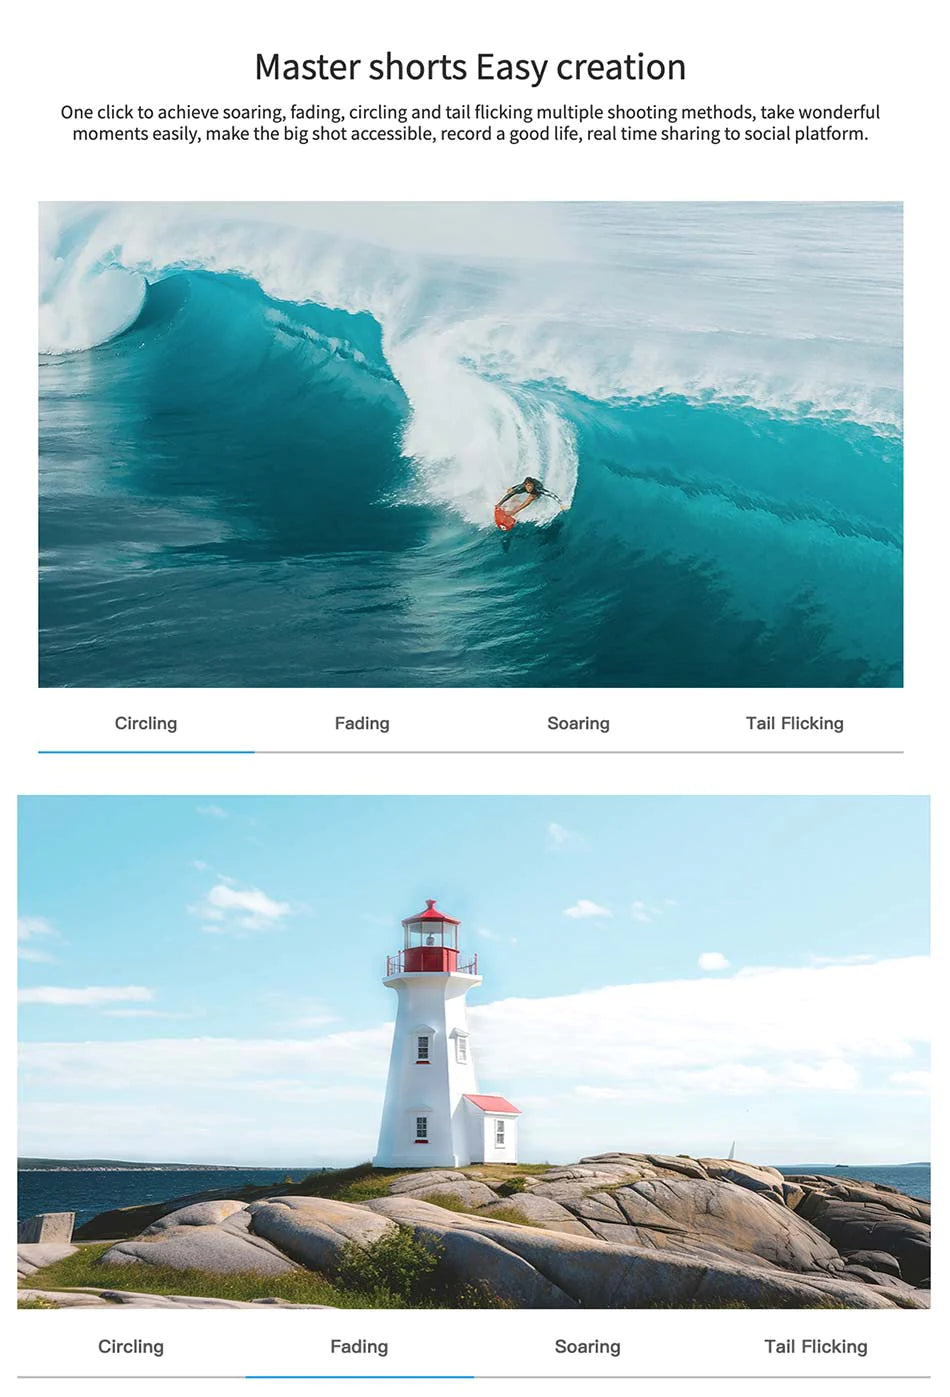The image size is (950, 1397).
Task: Switch to Soaring tab below the lighthouse photo
Action: point(588,1346)
